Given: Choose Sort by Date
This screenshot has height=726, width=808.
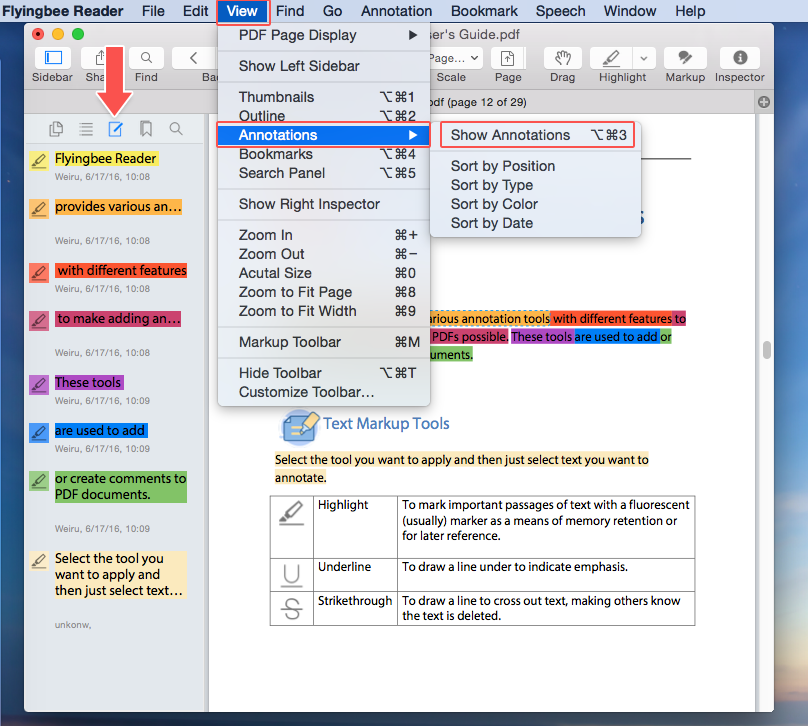Looking at the screenshot, I should 535,223.
